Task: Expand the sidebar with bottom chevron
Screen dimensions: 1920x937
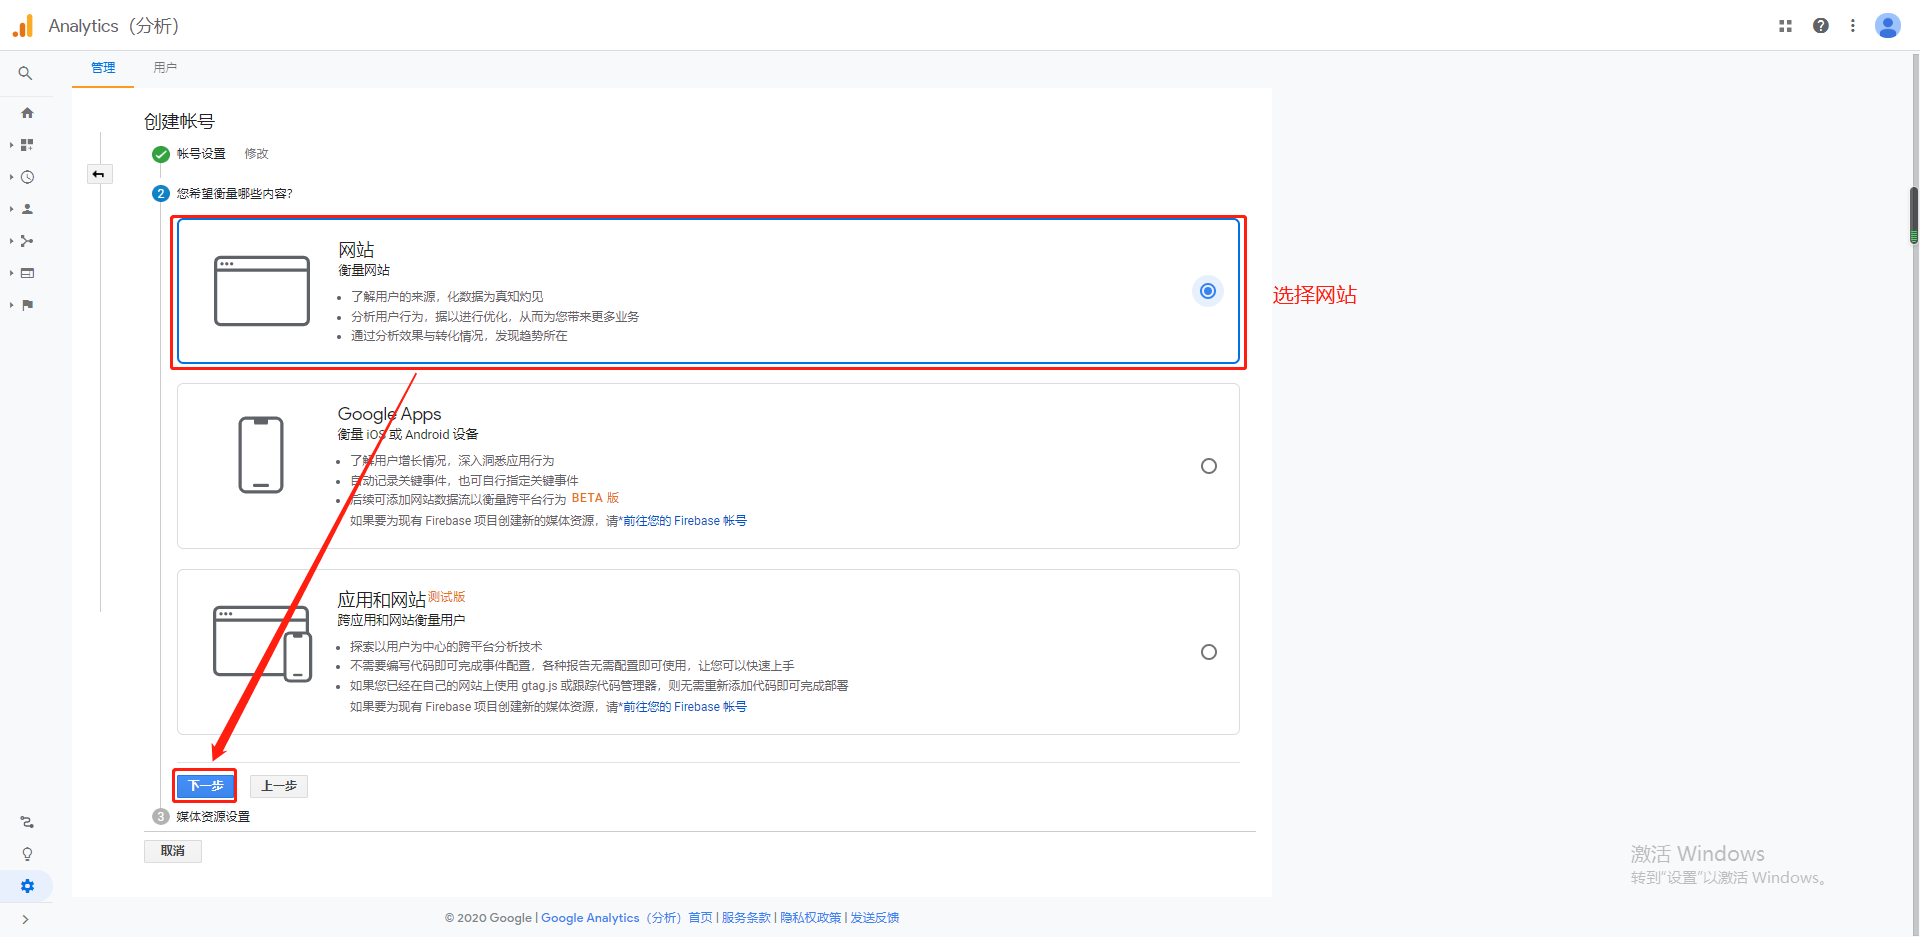Action: click(x=25, y=919)
